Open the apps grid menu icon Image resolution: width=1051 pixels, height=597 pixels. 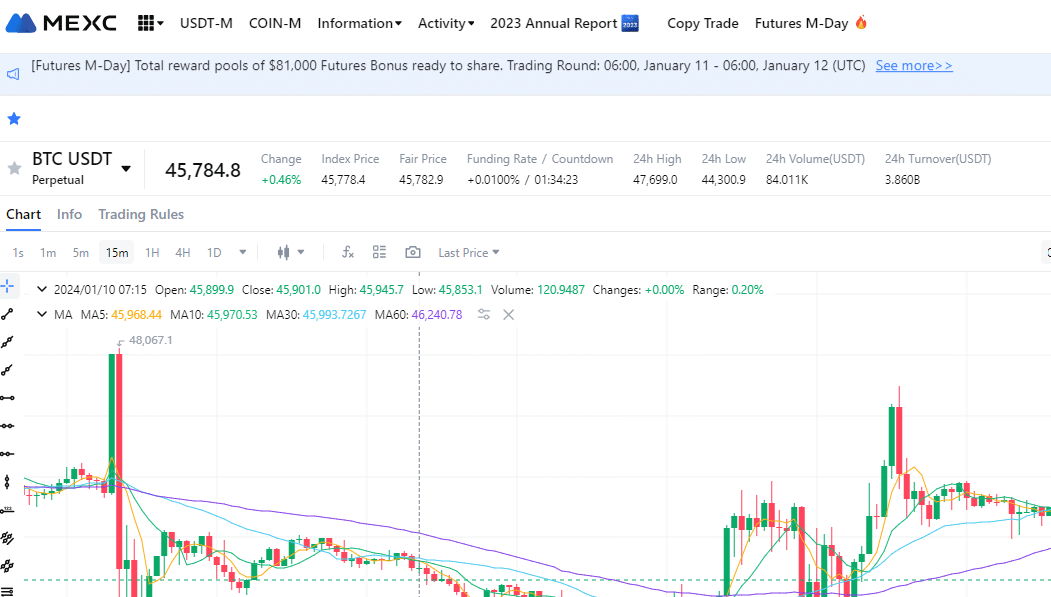pos(150,23)
